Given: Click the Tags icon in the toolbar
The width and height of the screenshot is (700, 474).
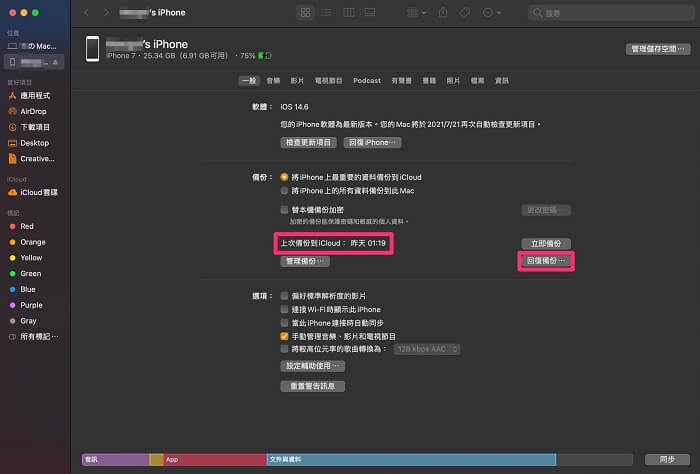Looking at the screenshot, I should pos(465,12).
